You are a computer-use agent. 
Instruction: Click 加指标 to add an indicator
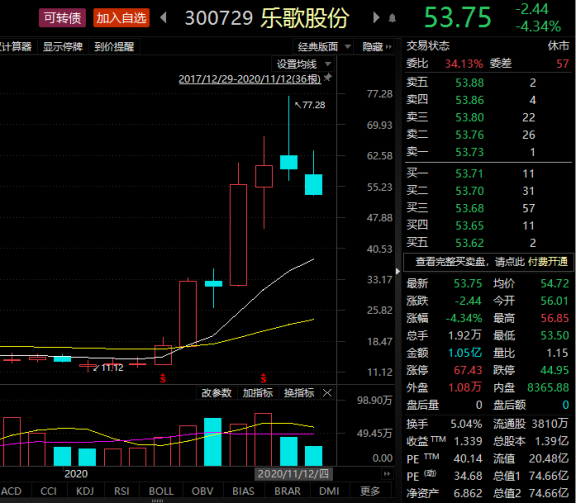[x=258, y=393]
